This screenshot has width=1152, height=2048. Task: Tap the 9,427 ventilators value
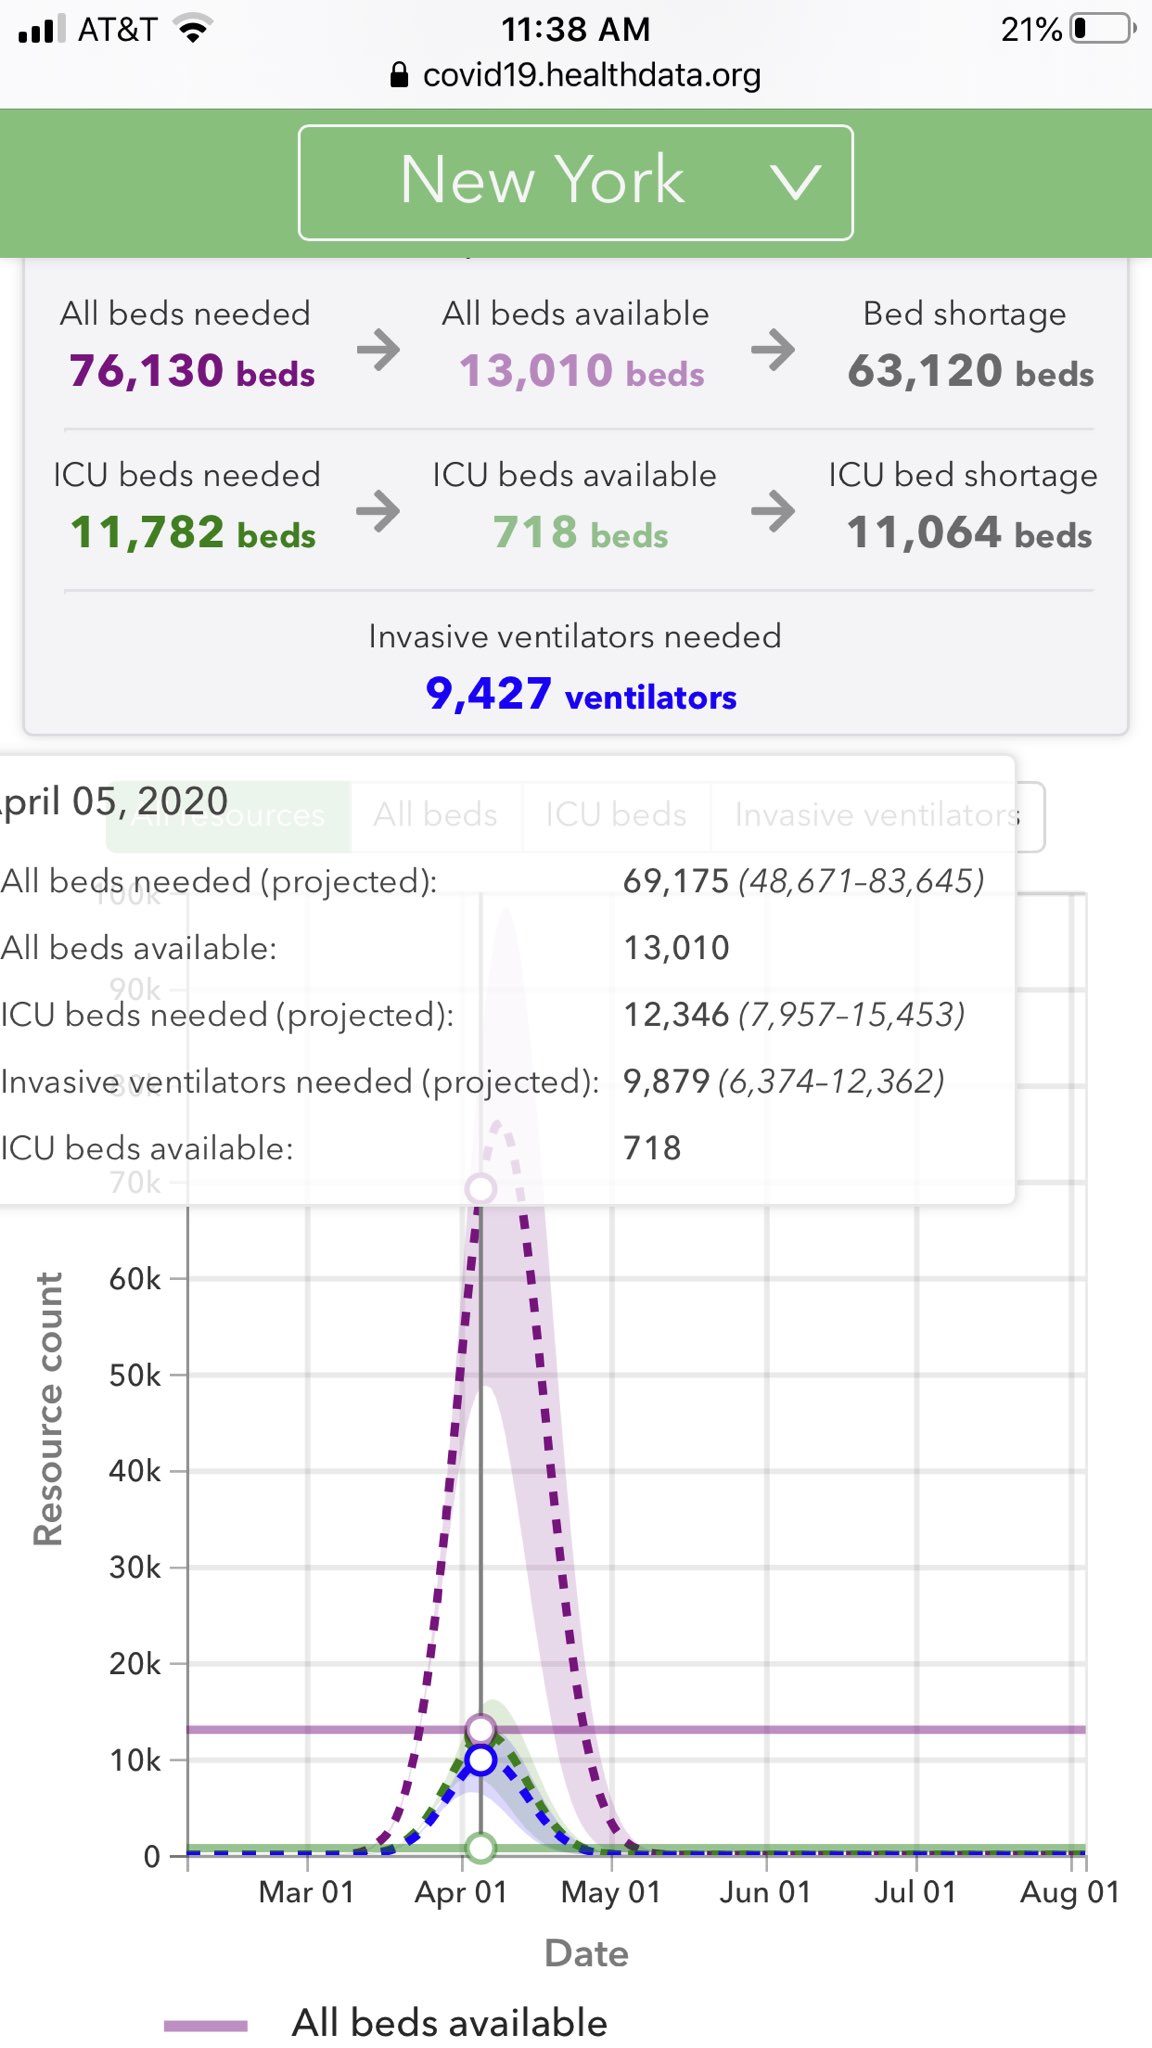click(580, 694)
